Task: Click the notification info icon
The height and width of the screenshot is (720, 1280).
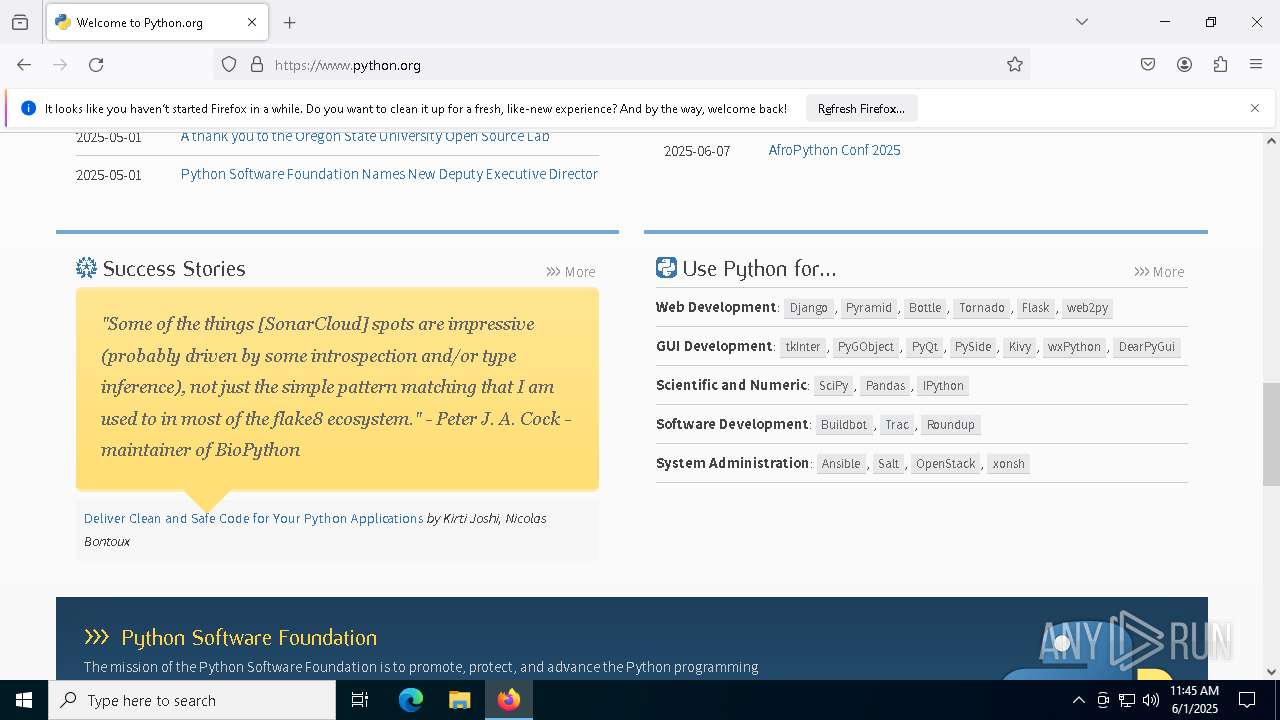Action: [x=28, y=108]
